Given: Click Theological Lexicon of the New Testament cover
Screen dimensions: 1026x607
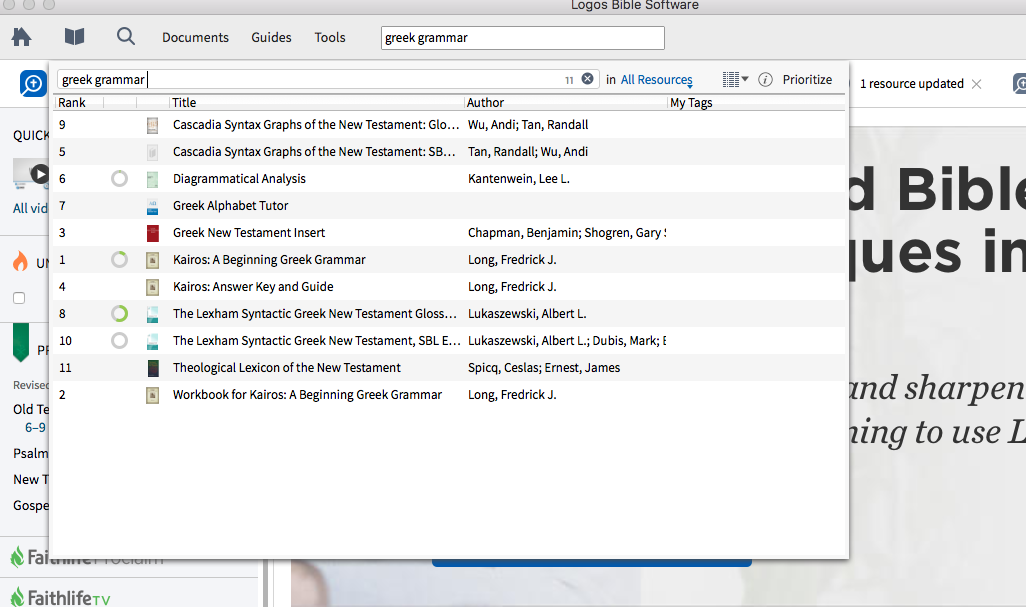Looking at the screenshot, I should (152, 368).
